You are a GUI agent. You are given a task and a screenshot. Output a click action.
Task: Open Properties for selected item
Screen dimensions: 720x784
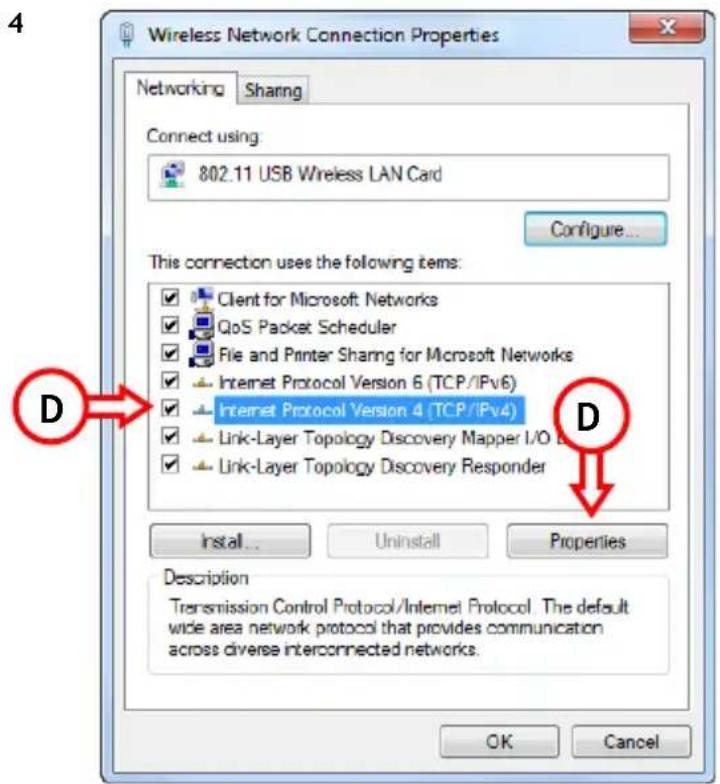587,541
